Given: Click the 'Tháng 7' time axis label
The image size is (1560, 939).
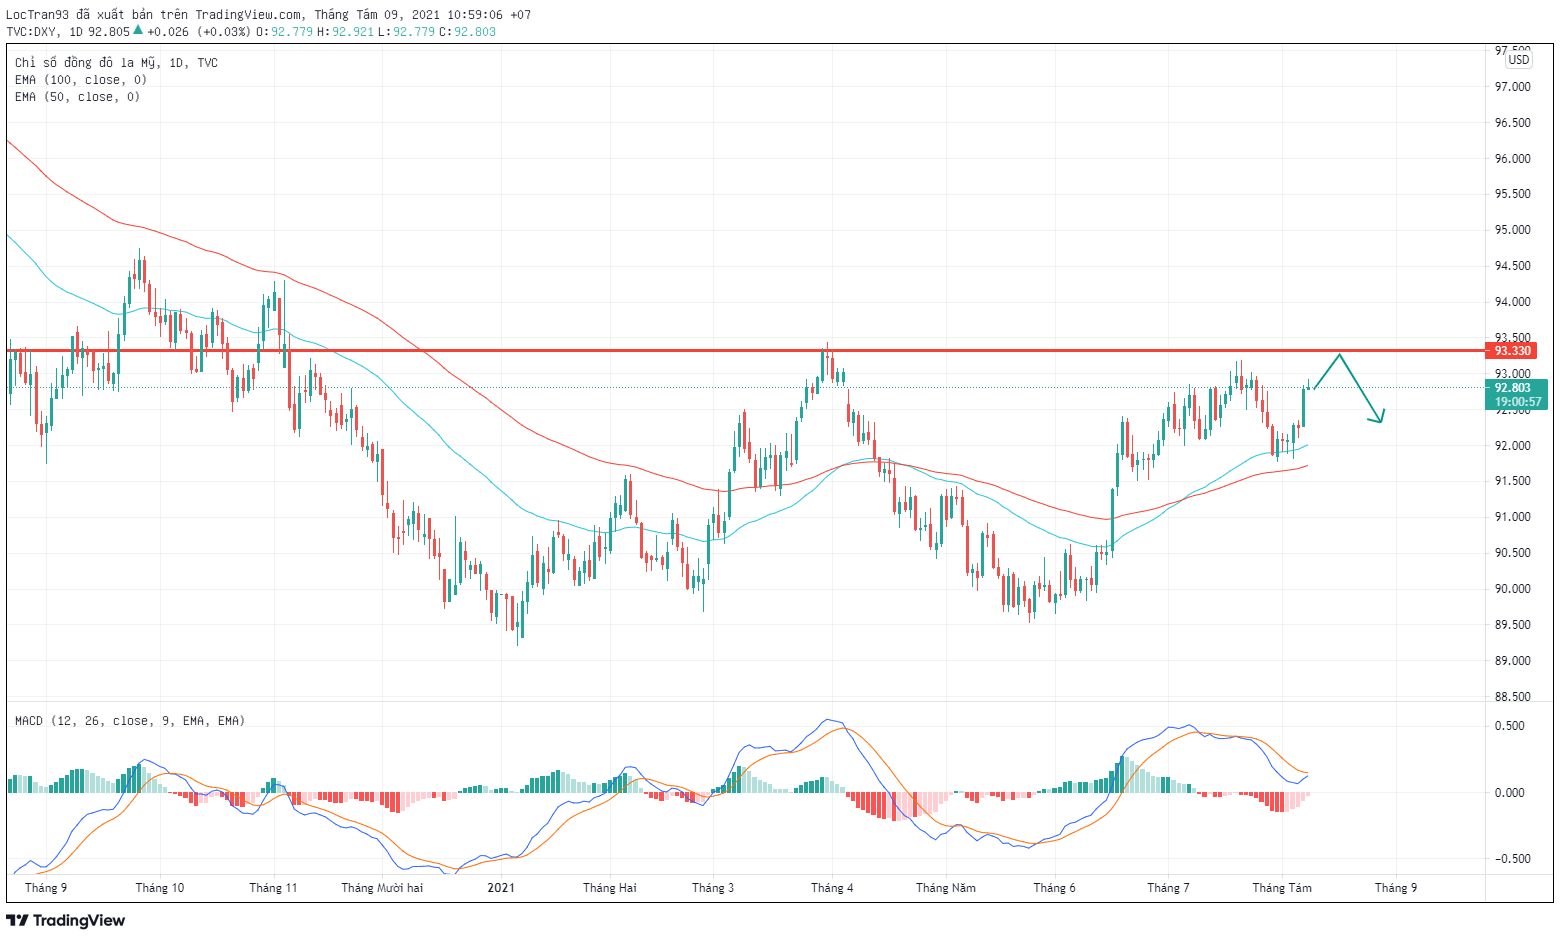Looking at the screenshot, I should pos(1169,888).
